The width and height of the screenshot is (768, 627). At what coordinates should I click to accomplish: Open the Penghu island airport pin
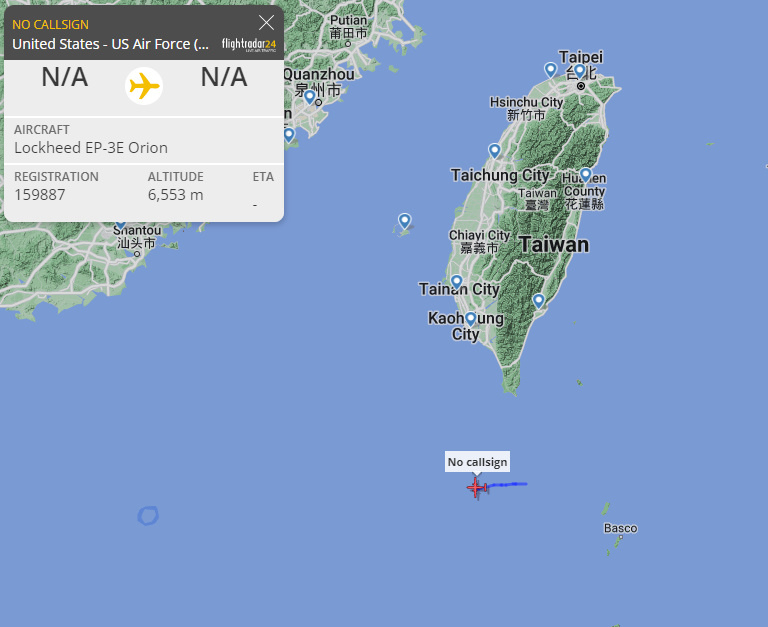(405, 221)
